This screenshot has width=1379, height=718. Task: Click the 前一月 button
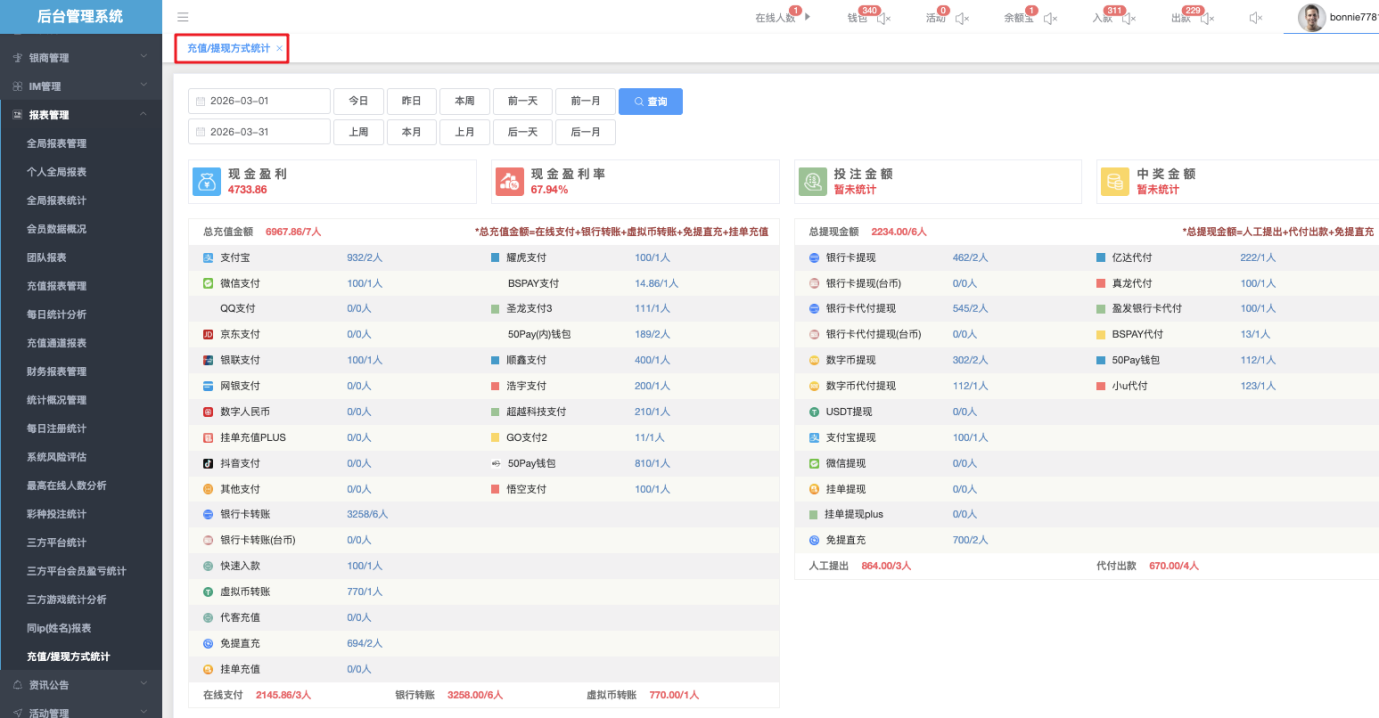tap(585, 102)
